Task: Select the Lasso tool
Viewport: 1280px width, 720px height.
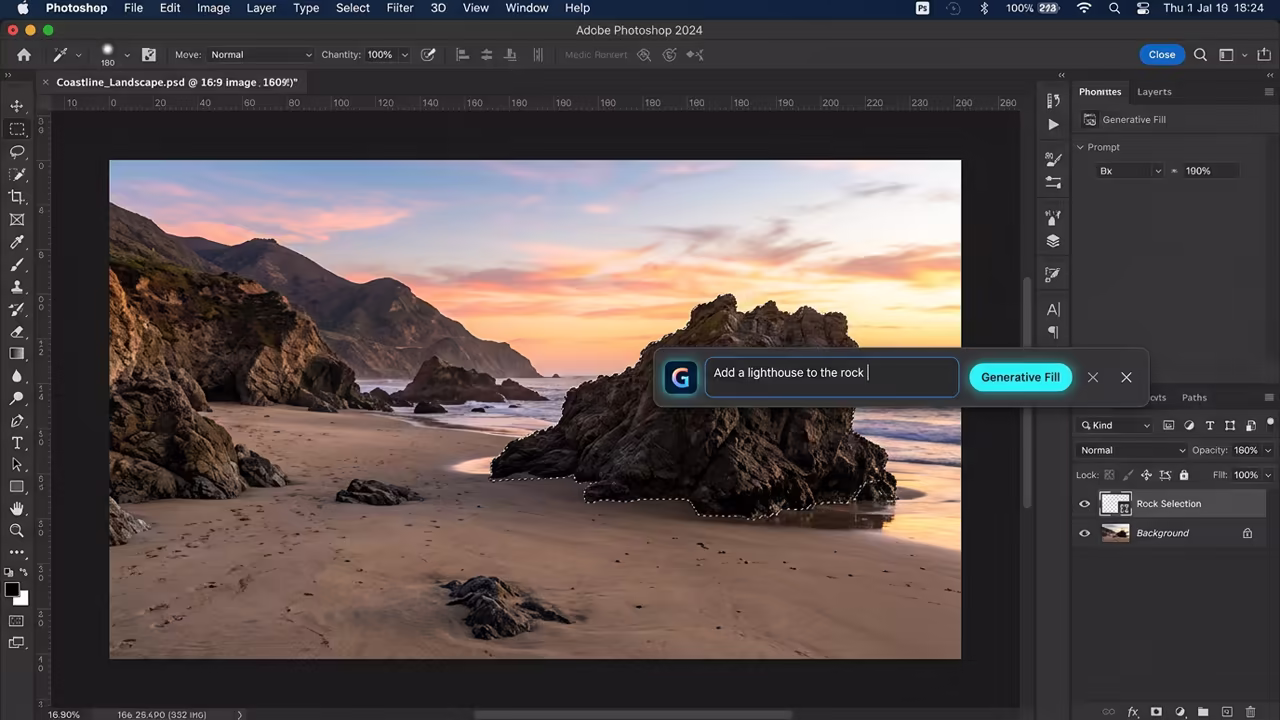Action: [x=17, y=152]
